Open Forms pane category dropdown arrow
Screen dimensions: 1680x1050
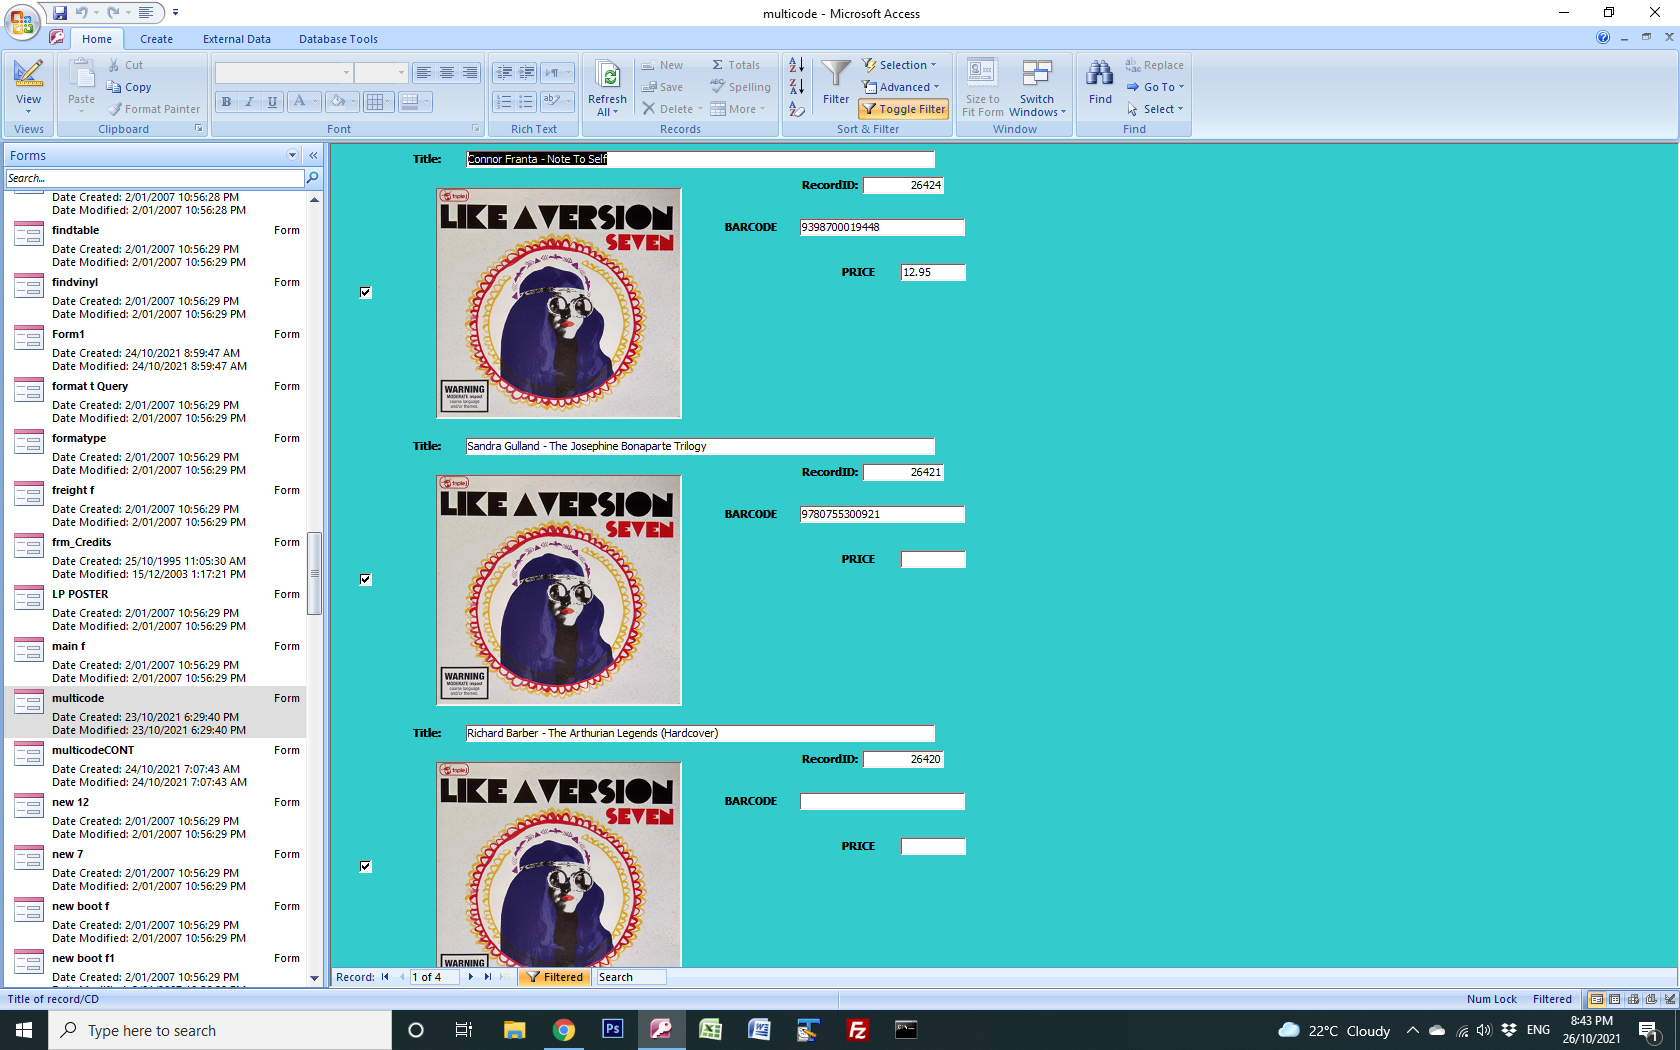[292, 155]
